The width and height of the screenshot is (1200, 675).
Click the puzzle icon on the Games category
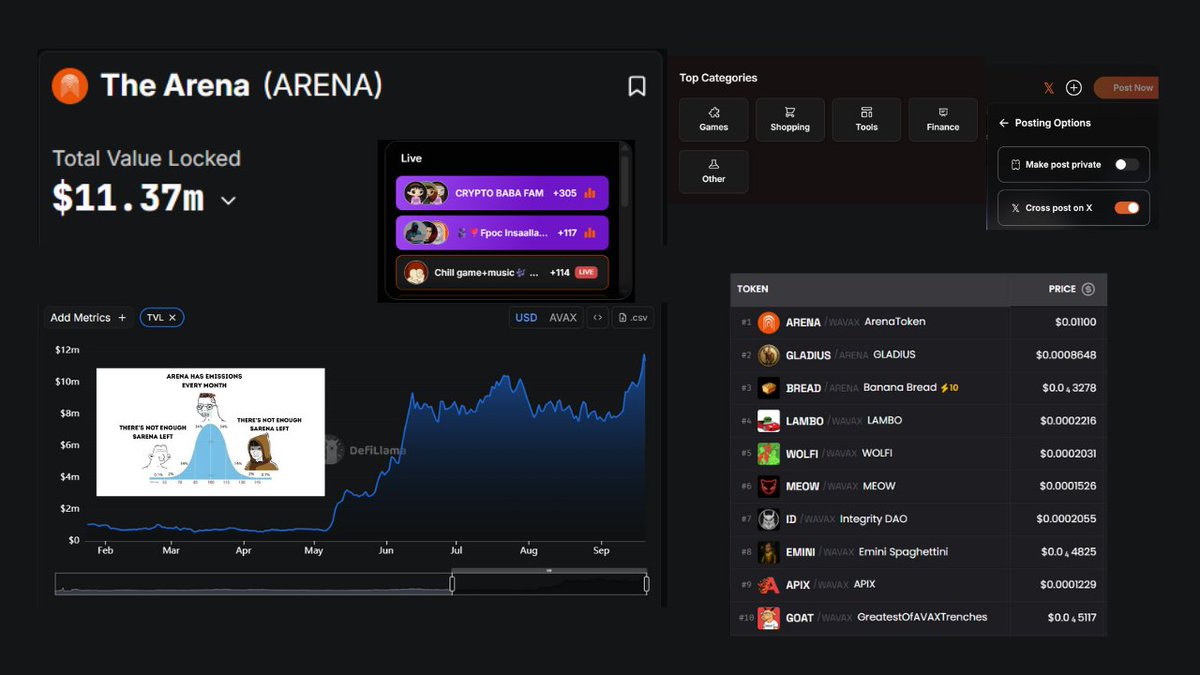click(x=714, y=112)
